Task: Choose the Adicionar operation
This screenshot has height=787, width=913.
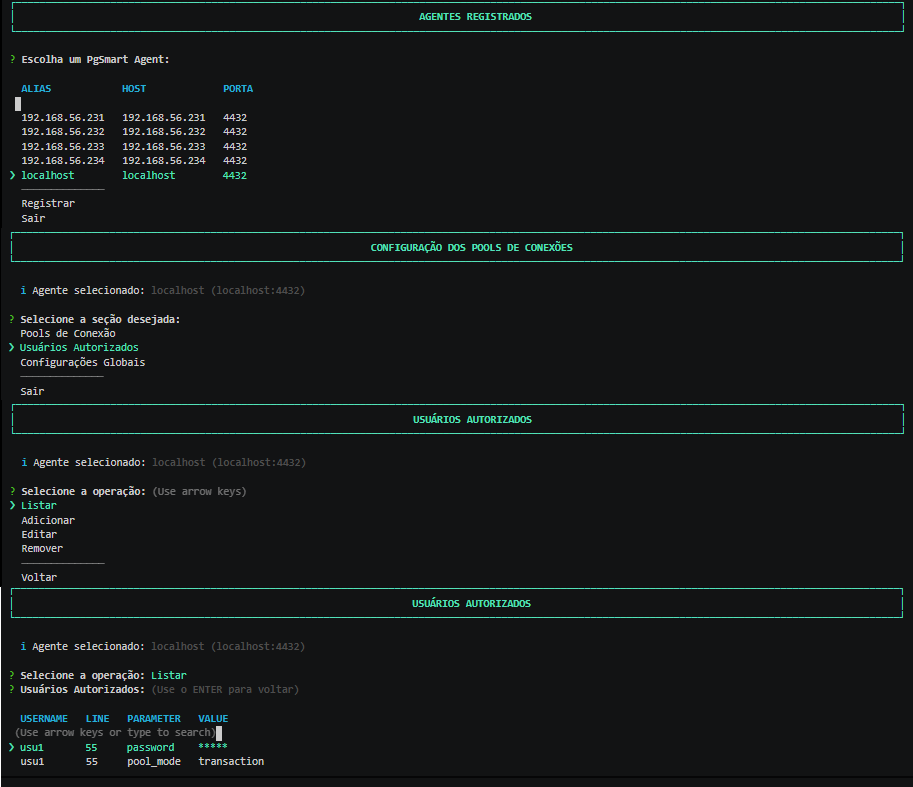Action: point(48,520)
